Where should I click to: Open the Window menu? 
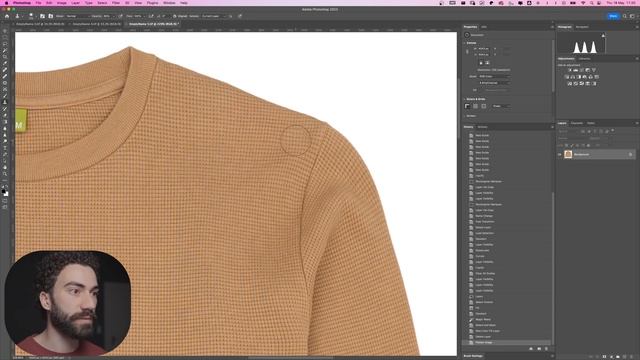[169, 3]
